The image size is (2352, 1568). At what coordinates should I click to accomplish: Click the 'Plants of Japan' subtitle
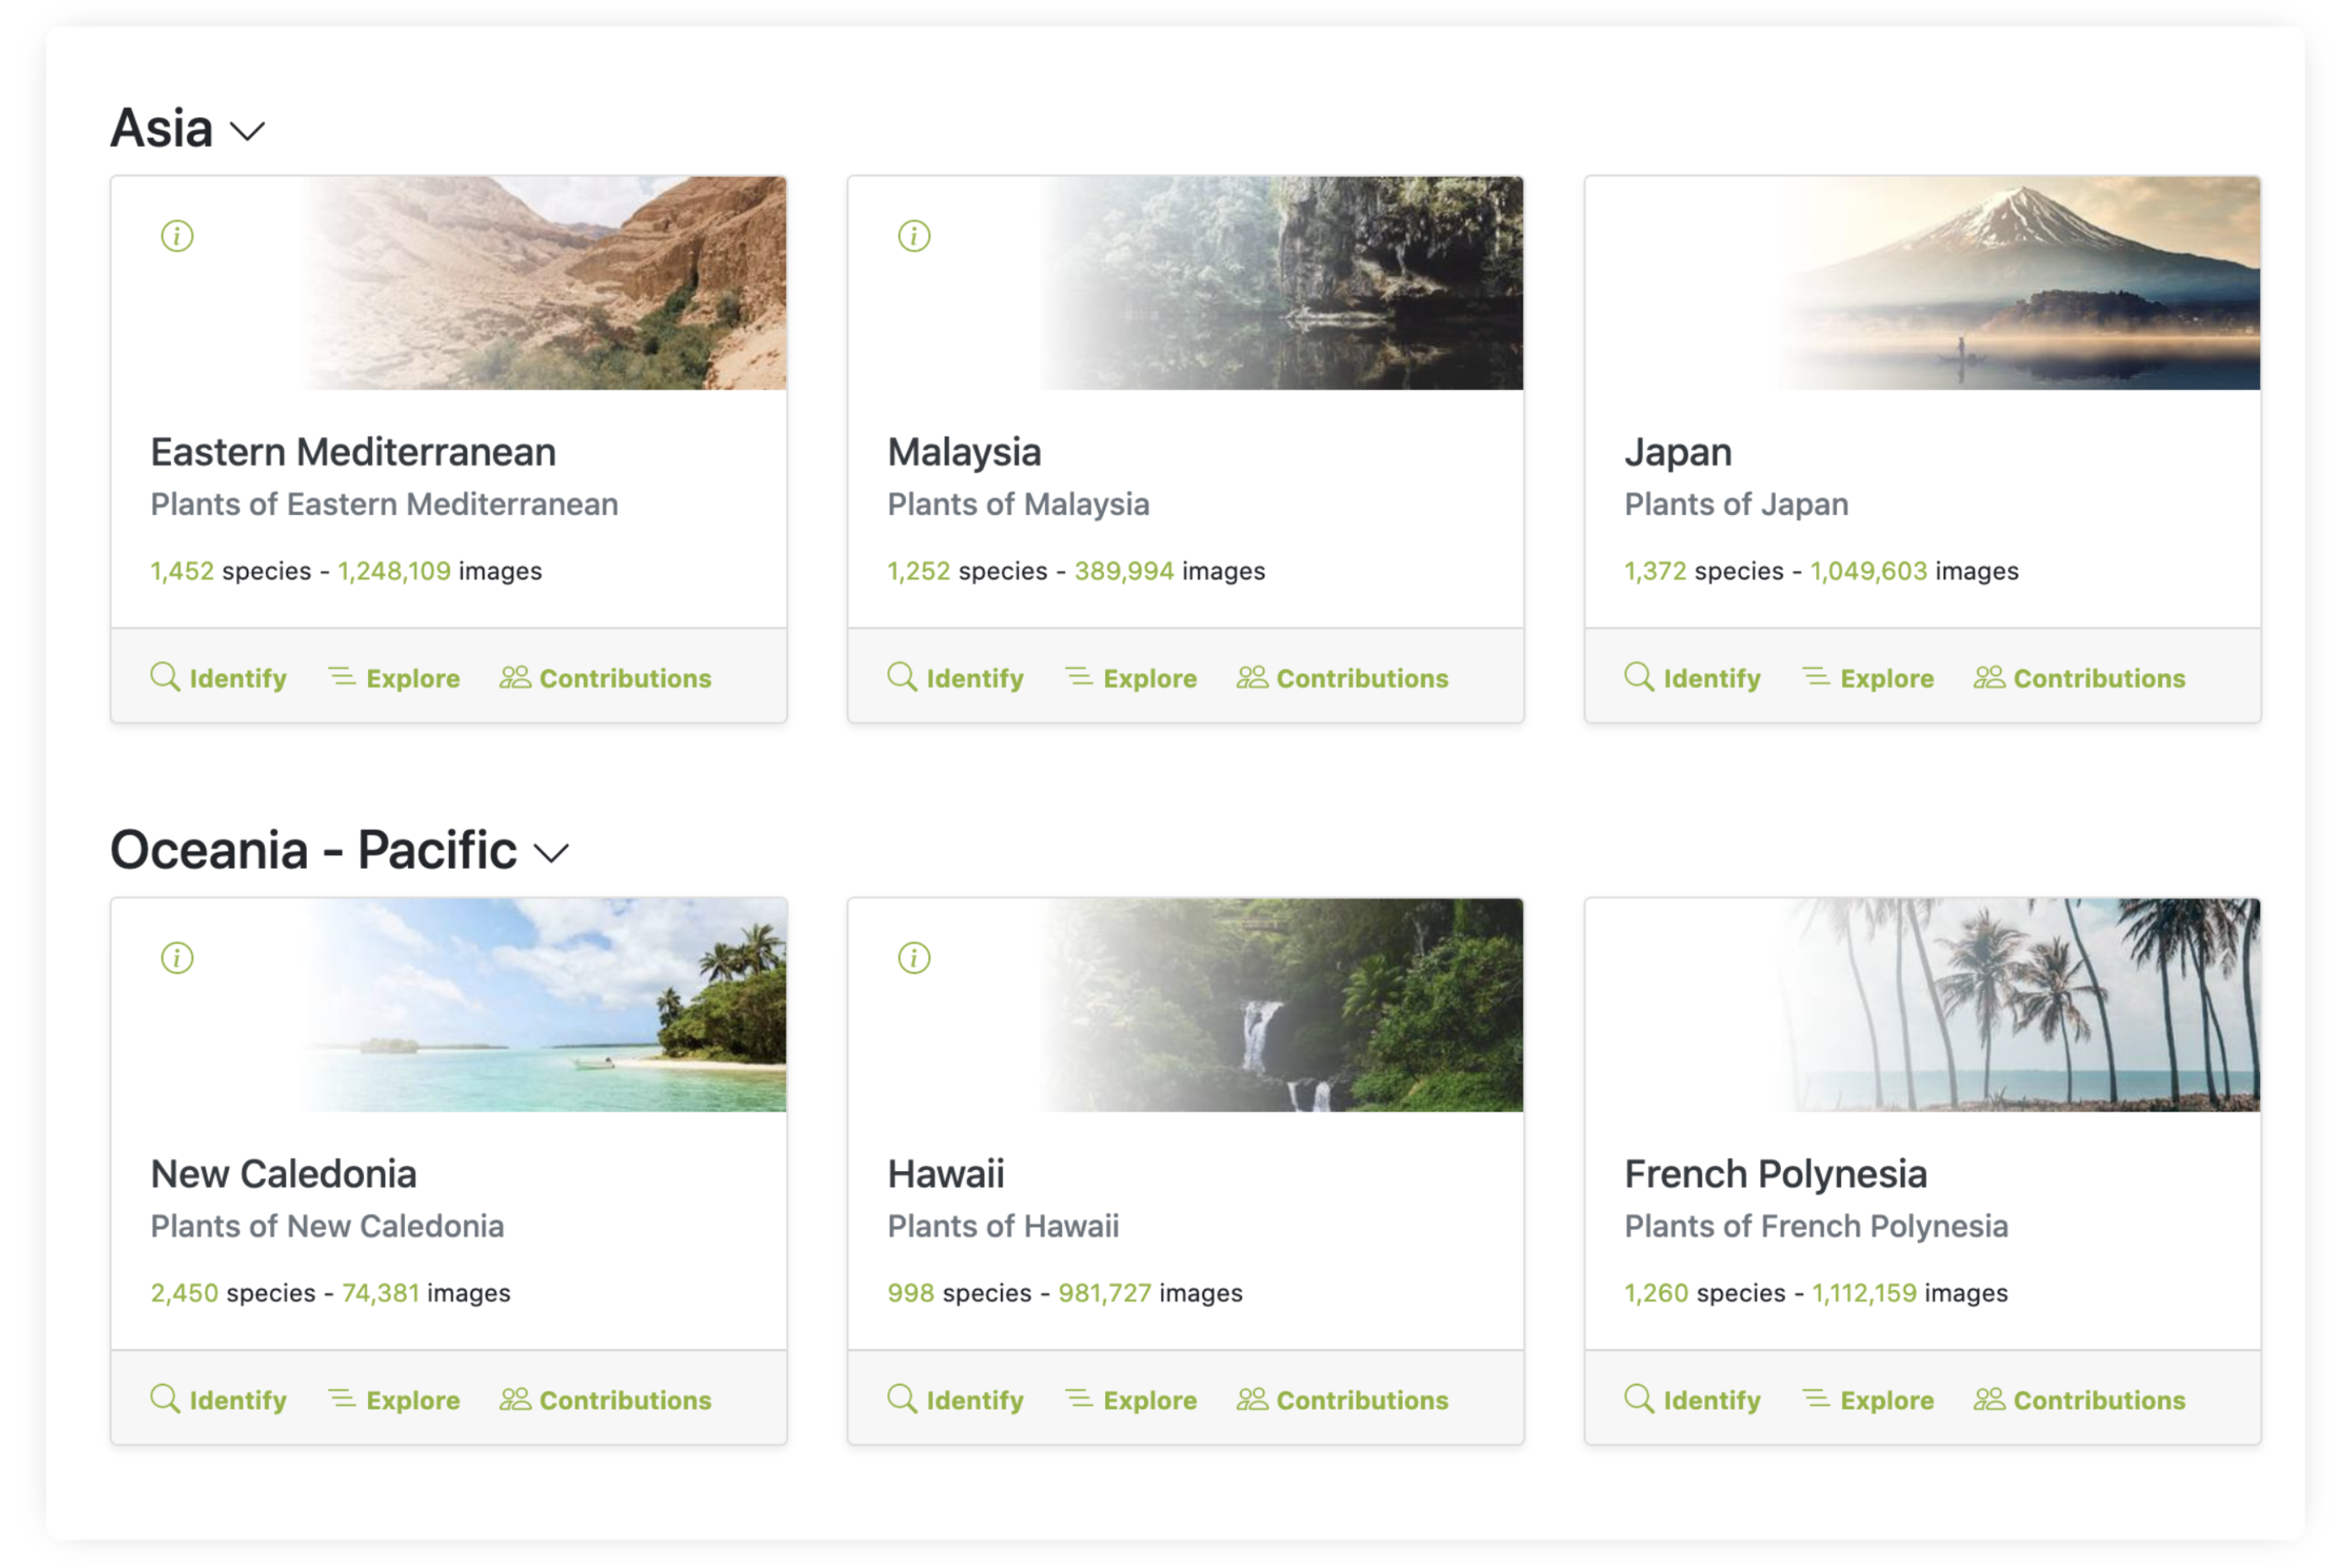click(1736, 505)
